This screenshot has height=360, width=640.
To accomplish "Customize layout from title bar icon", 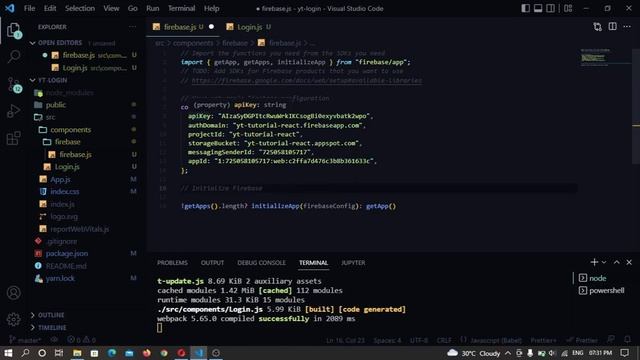I will (568, 8).
